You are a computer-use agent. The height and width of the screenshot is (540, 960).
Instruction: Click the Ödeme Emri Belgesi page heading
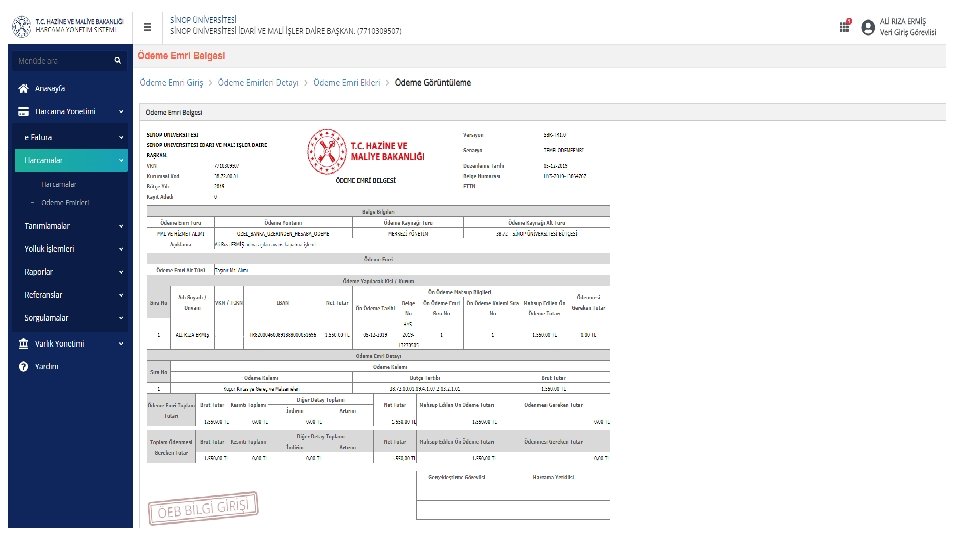tap(181, 56)
